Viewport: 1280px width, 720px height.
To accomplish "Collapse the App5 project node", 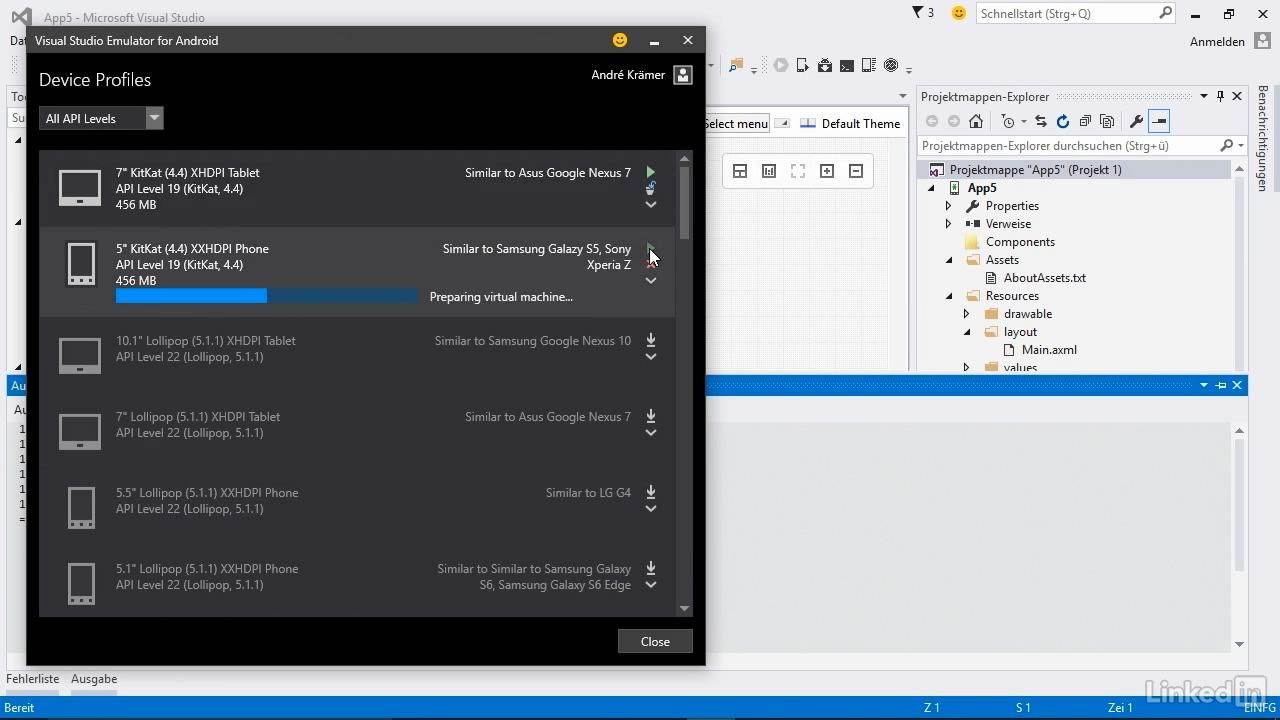I will [932, 188].
